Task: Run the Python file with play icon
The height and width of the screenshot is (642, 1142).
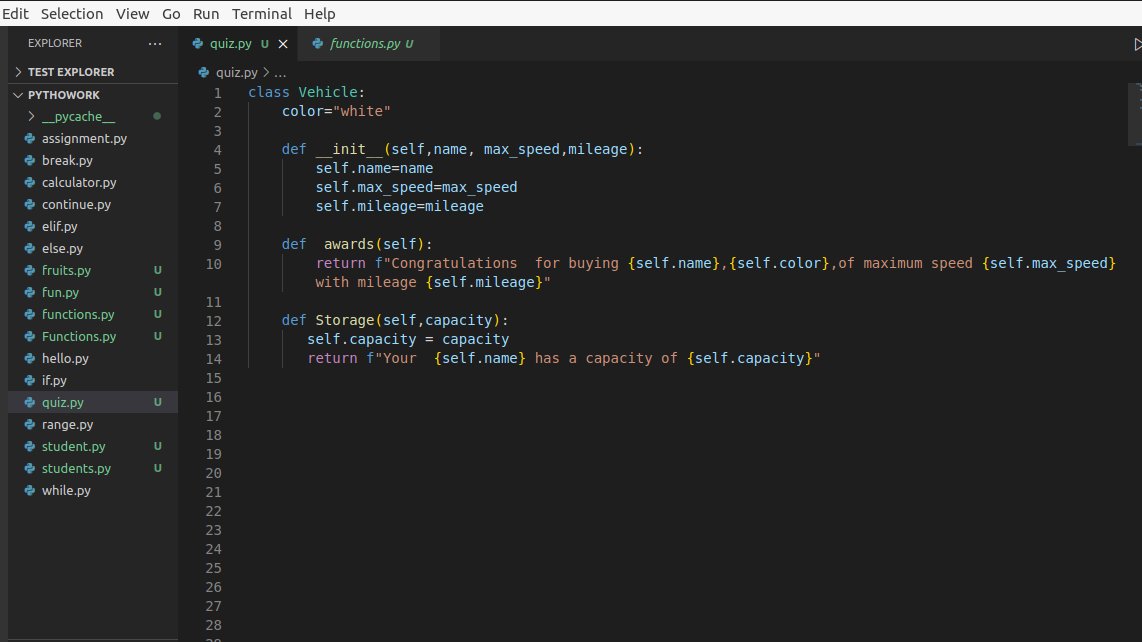Action: tap(1137, 44)
